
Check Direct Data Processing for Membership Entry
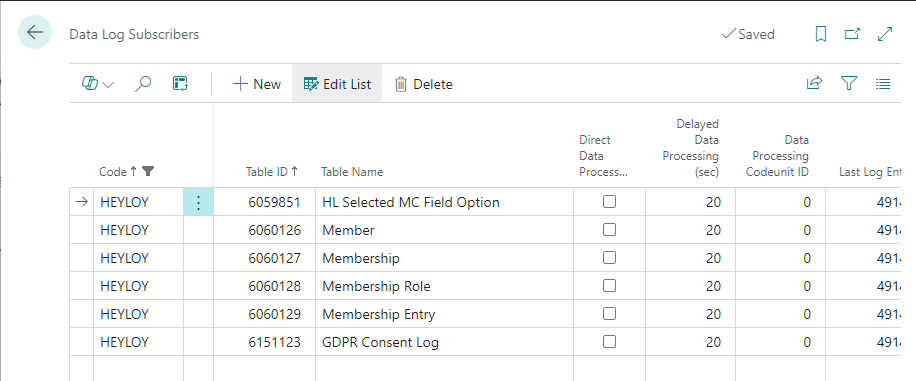609,314
